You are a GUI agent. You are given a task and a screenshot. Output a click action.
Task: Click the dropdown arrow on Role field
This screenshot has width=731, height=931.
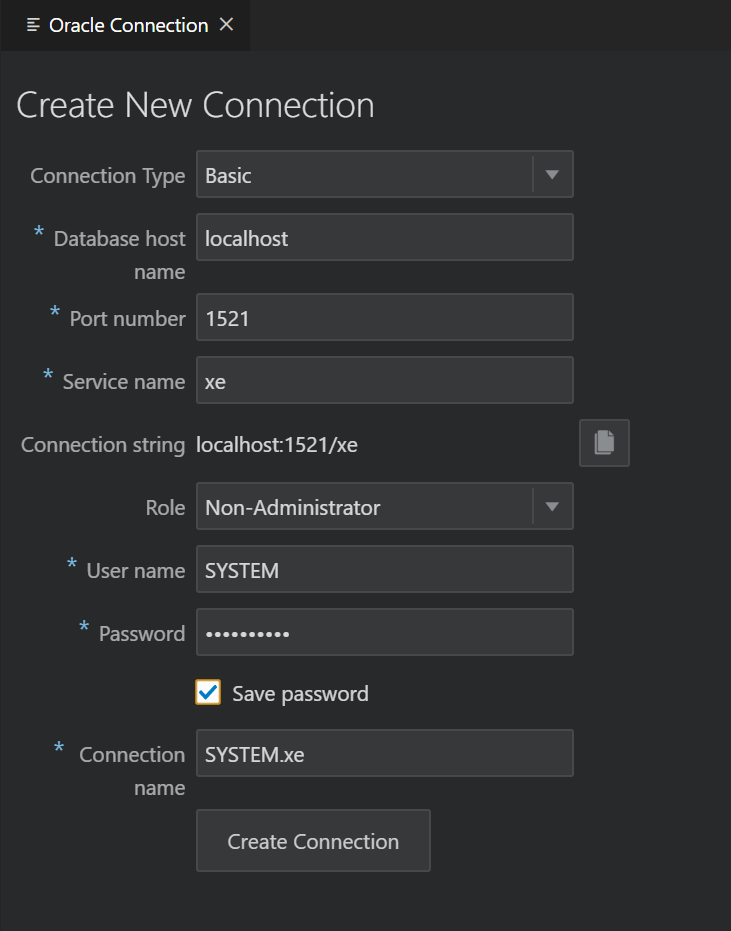552,506
